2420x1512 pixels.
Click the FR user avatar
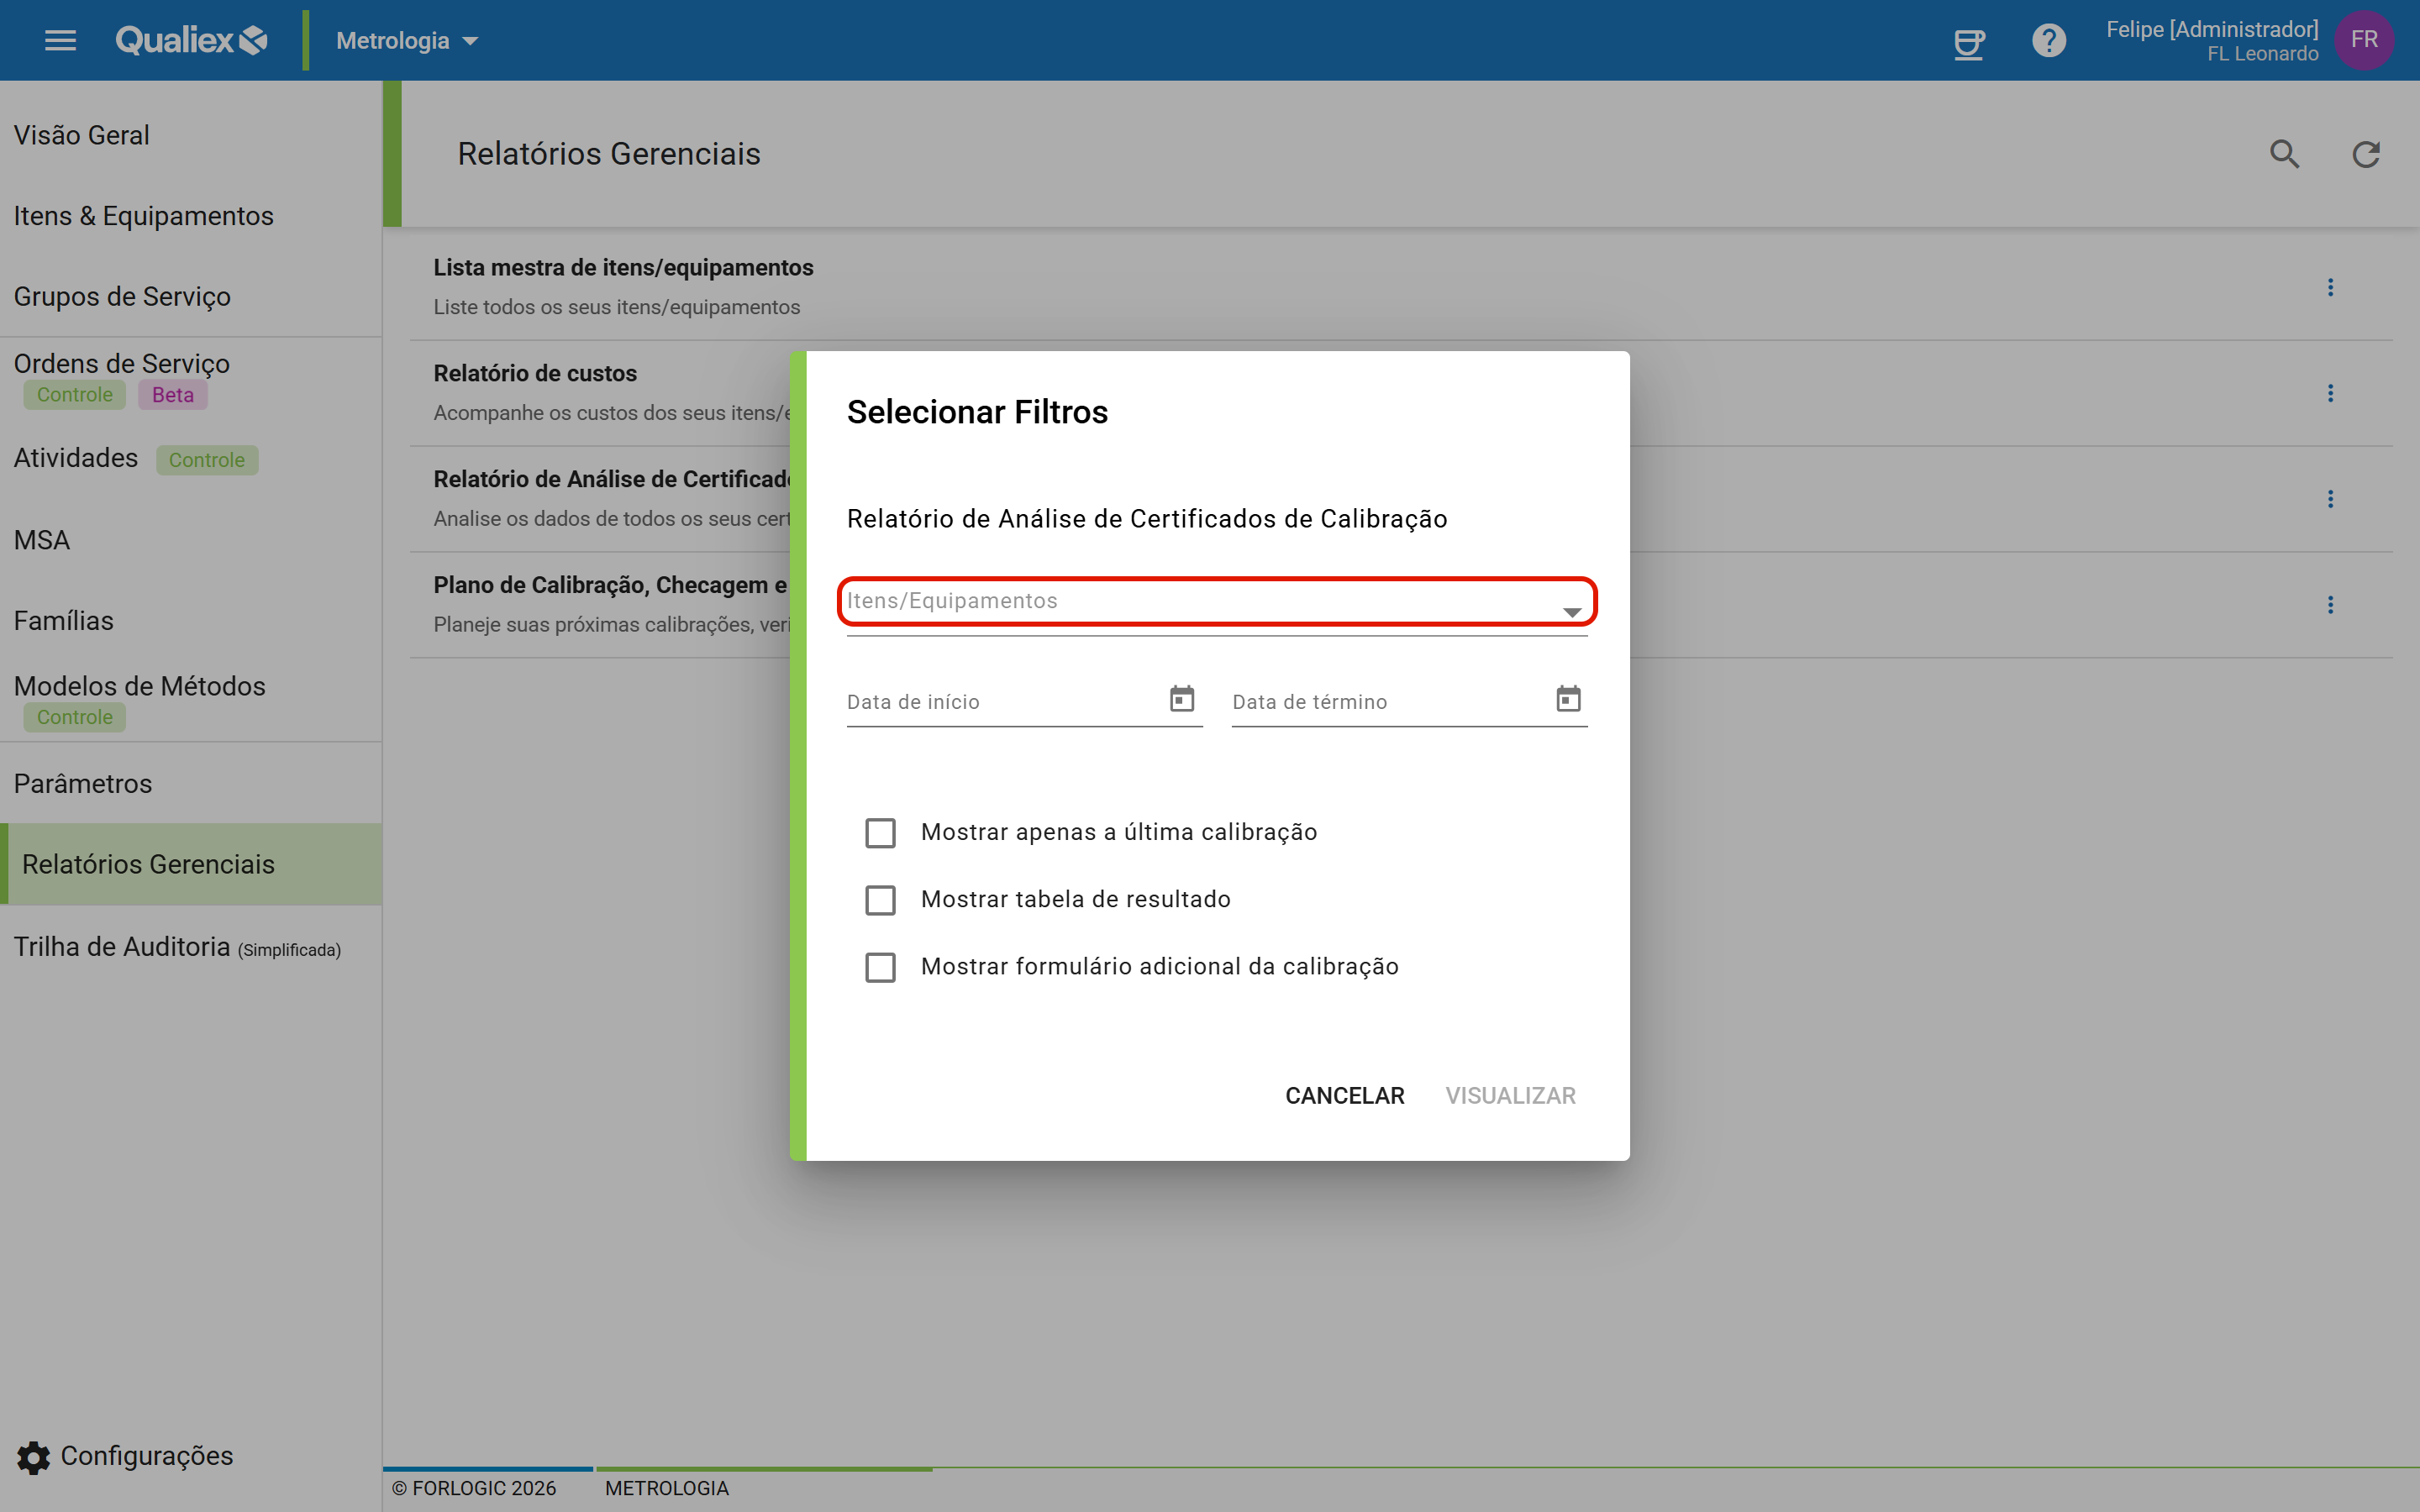click(x=2364, y=40)
